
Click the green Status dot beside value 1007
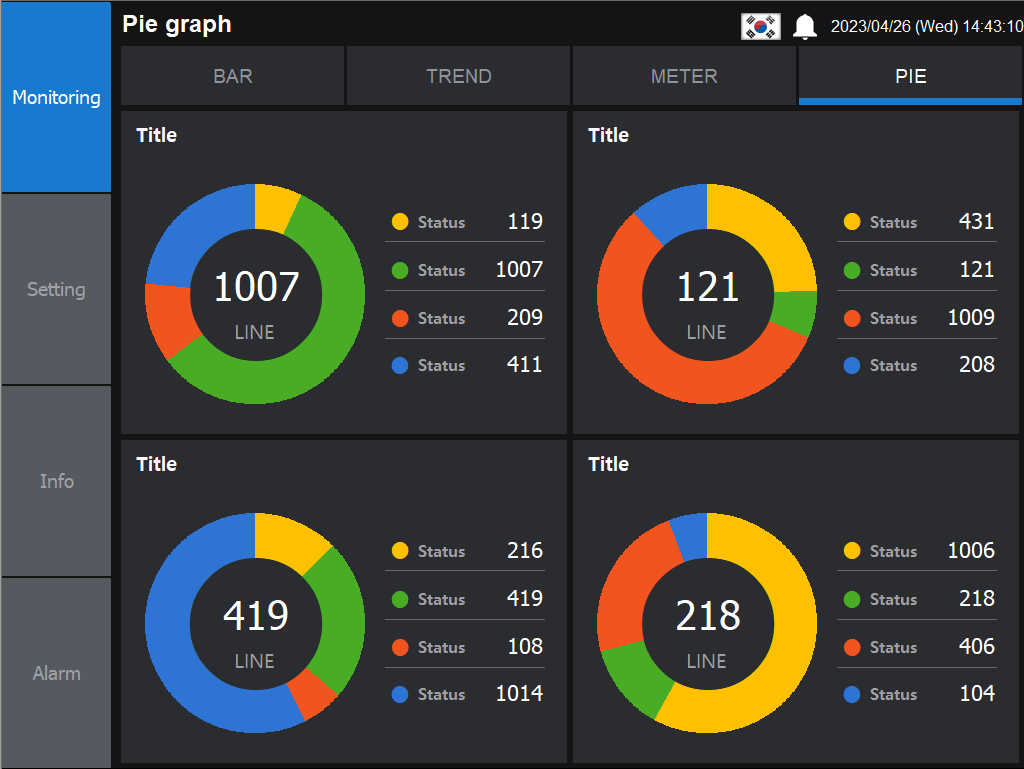point(400,270)
